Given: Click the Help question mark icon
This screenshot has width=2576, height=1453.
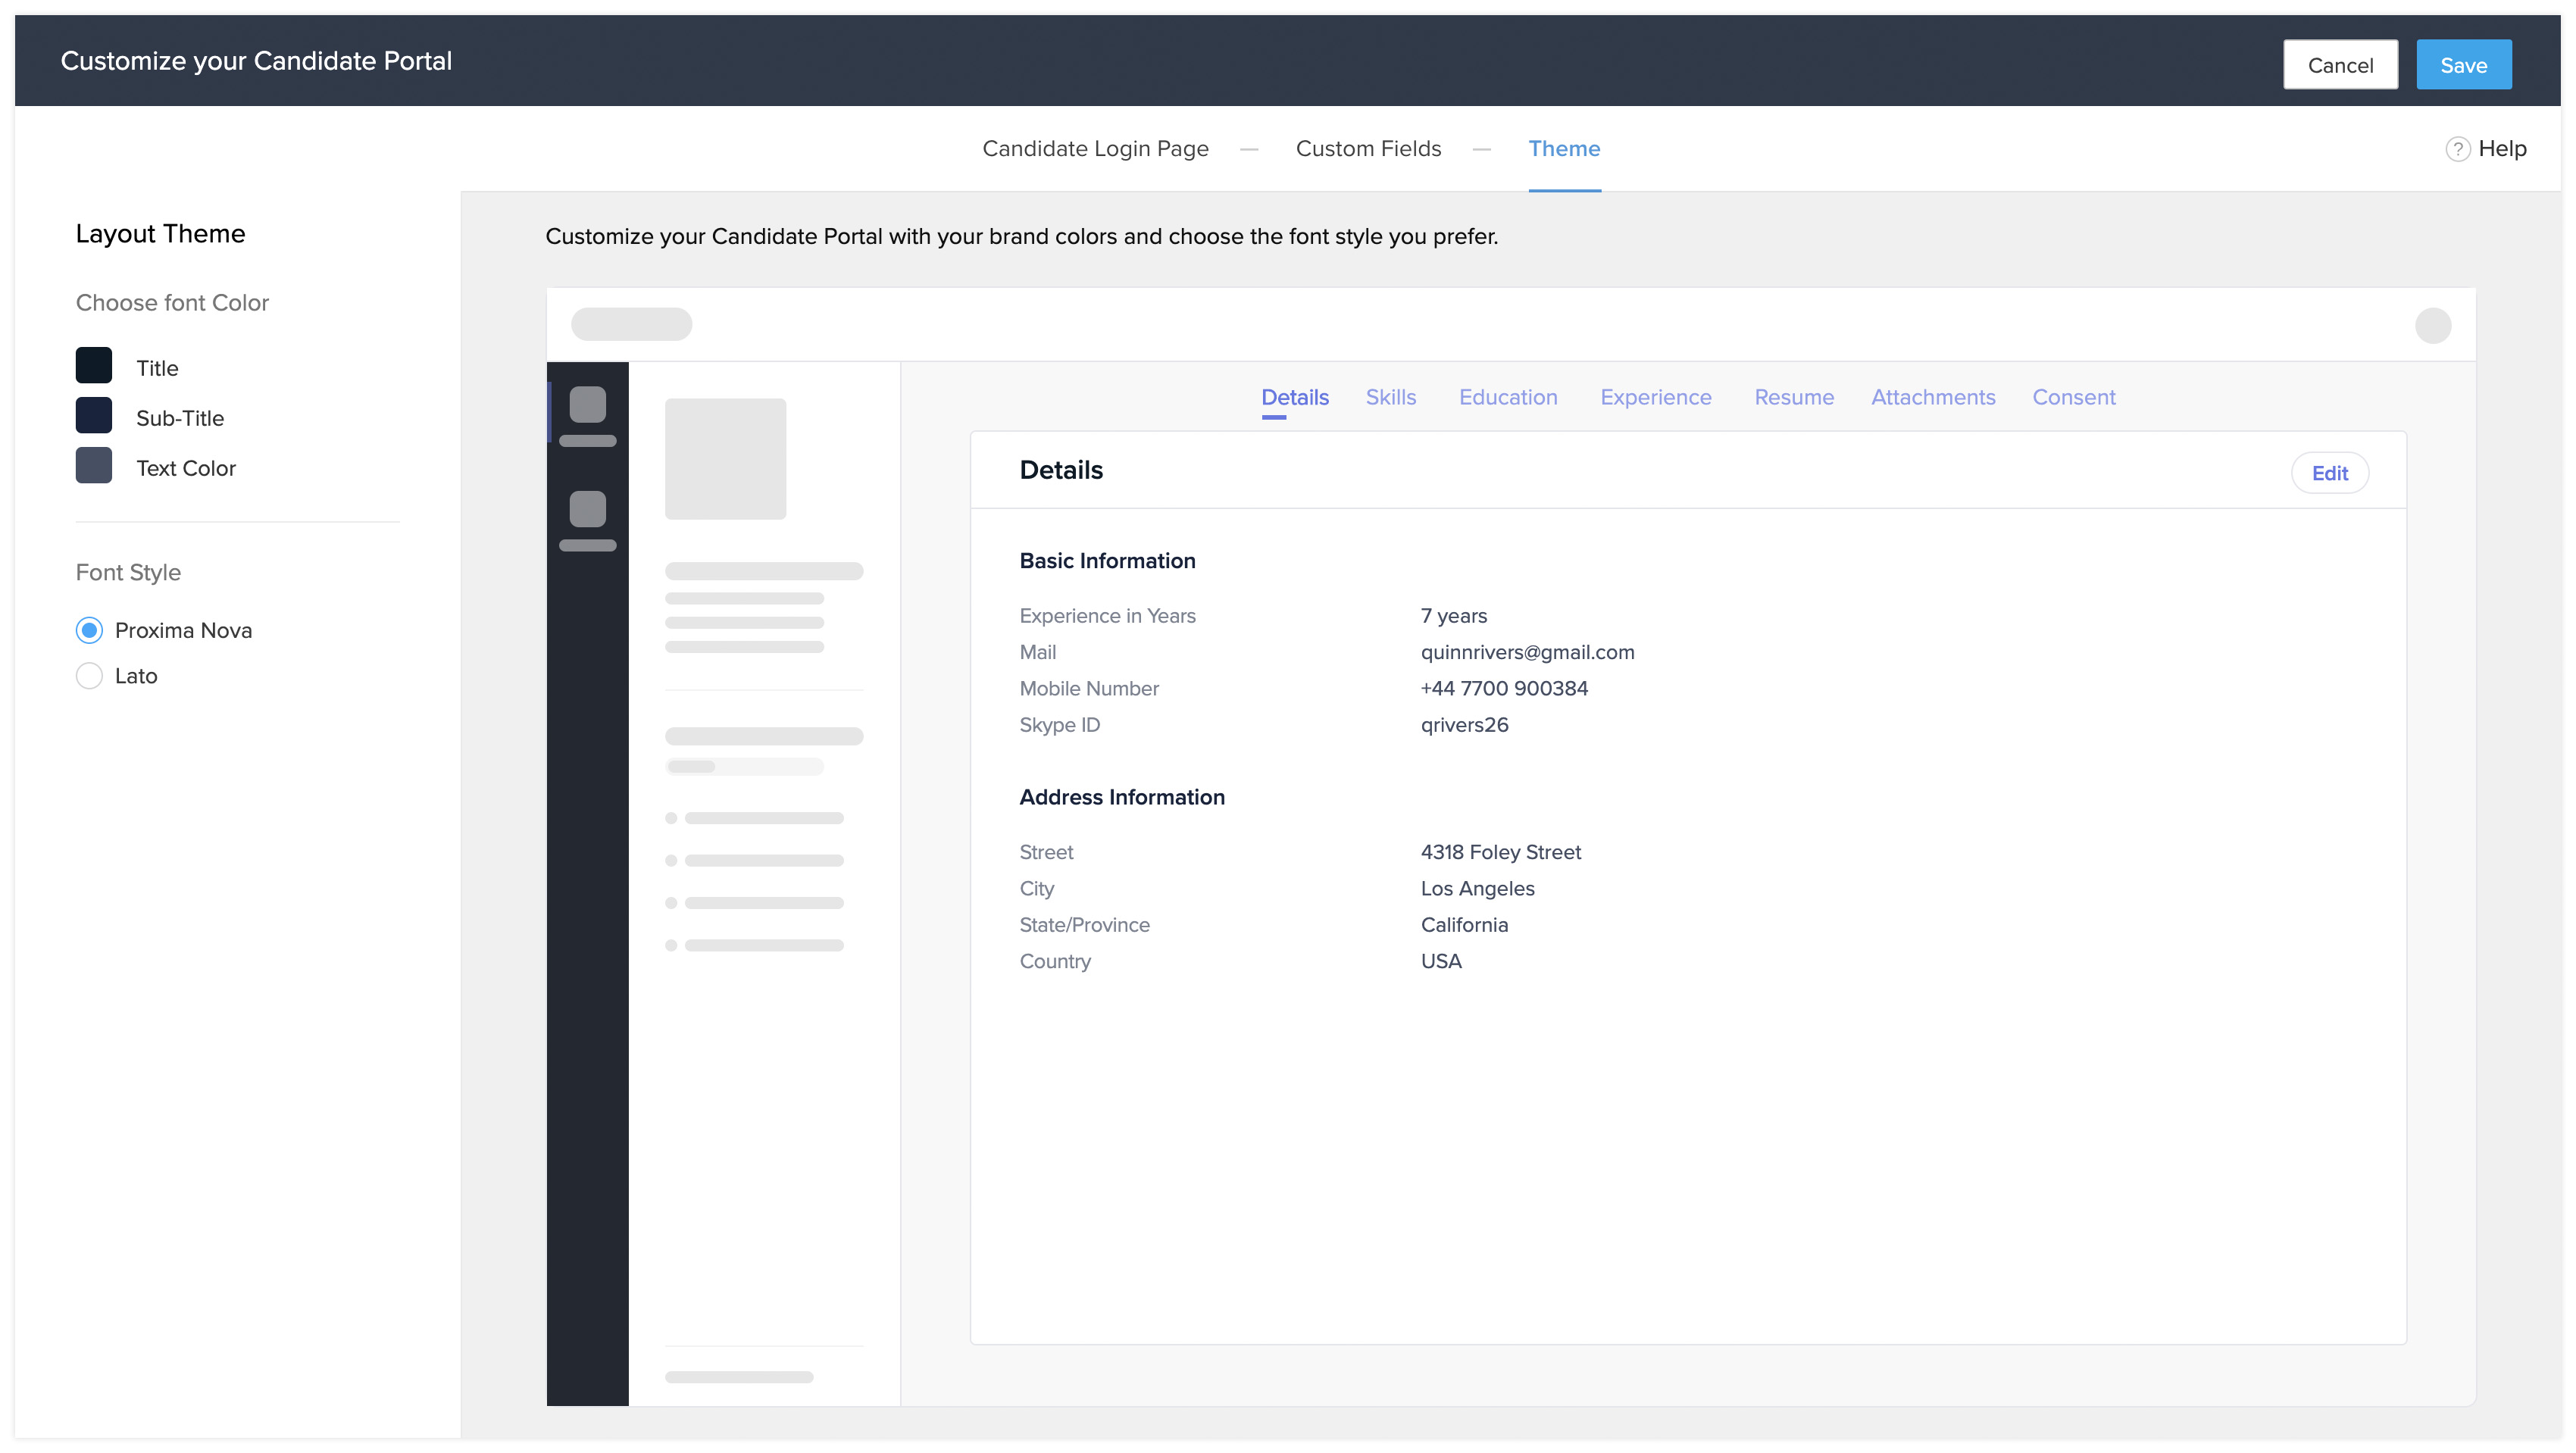Looking at the screenshot, I should 2456,149.
